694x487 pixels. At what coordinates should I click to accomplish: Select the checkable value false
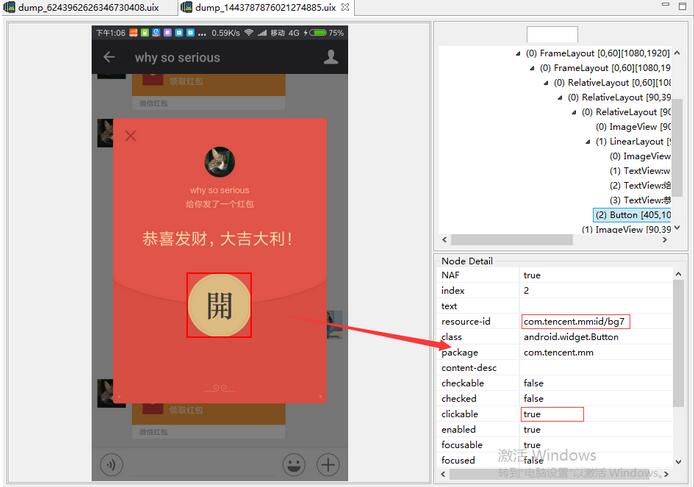pyautogui.click(x=533, y=383)
